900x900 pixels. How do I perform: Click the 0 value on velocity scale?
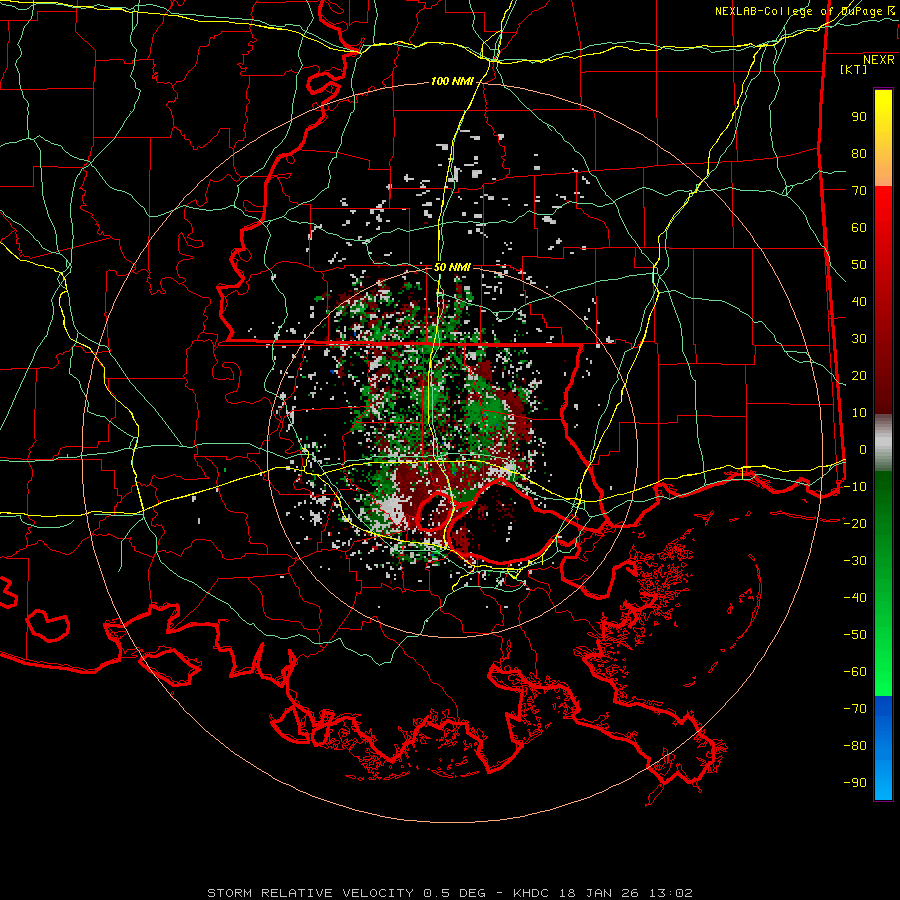863,450
